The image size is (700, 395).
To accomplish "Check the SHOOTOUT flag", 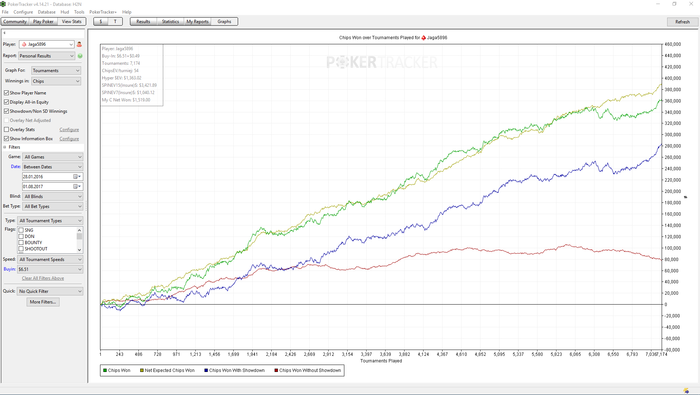I will (21, 249).
